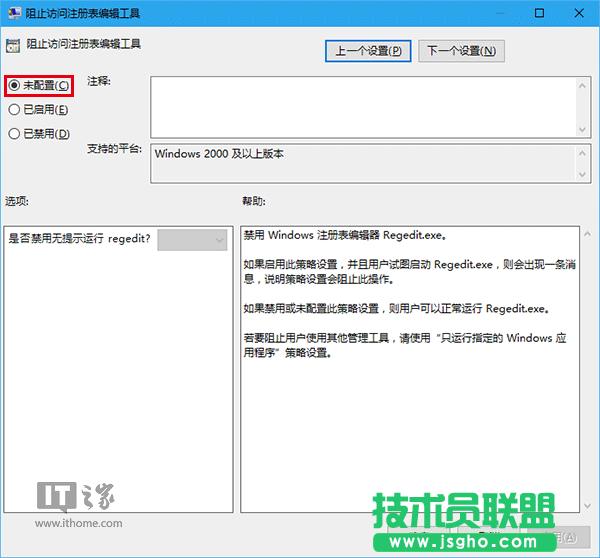Go to previous setting with 上一个设置(P)
This screenshot has height=558, width=600.
click(367, 50)
